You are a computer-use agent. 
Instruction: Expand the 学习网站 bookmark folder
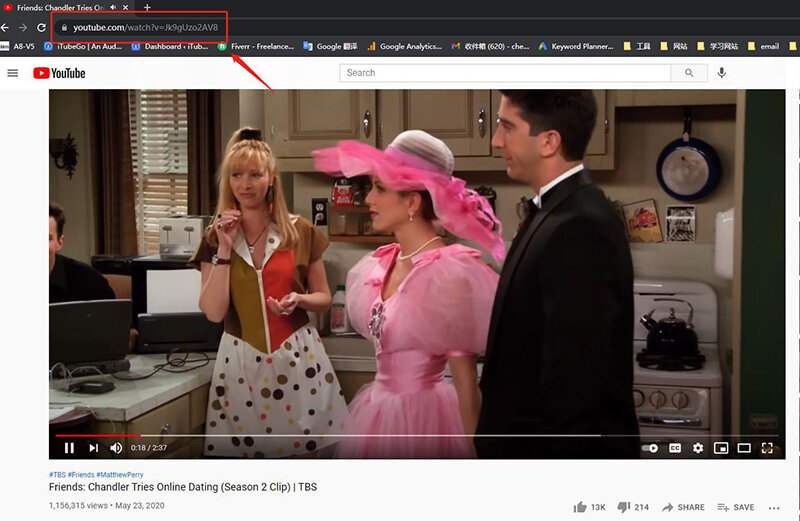click(718, 46)
